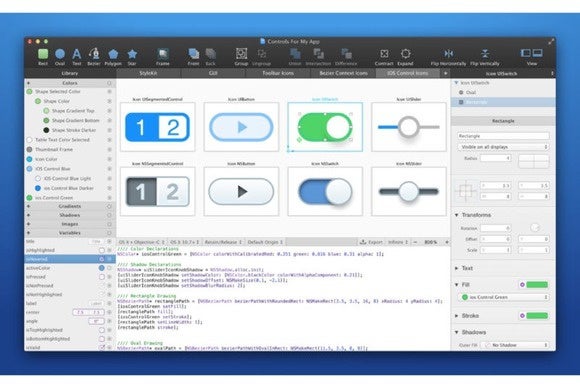Open the Bezier Context Icons tab
The image size is (580, 388).
point(343,73)
